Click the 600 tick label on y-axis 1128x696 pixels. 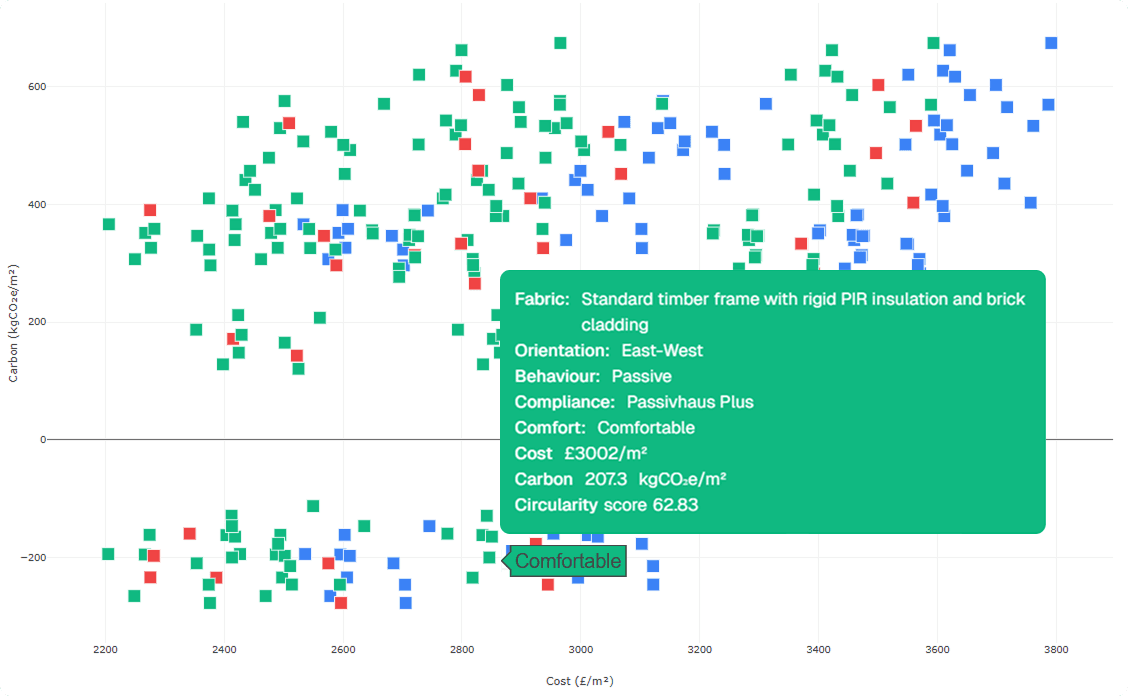point(37,87)
